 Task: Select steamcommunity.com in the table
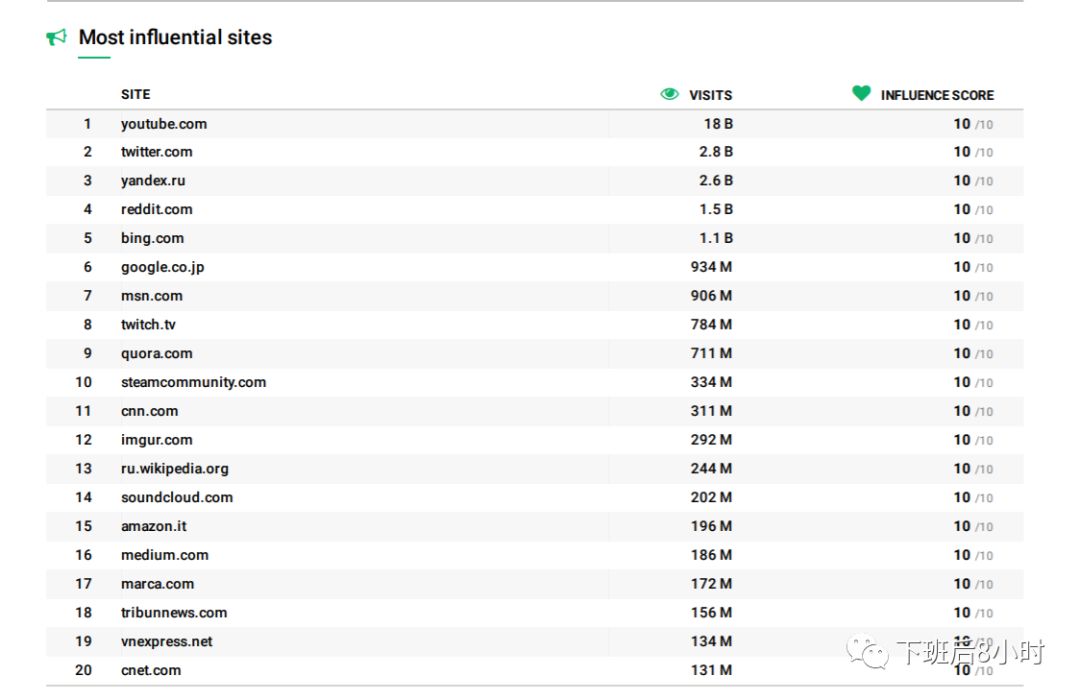point(194,382)
